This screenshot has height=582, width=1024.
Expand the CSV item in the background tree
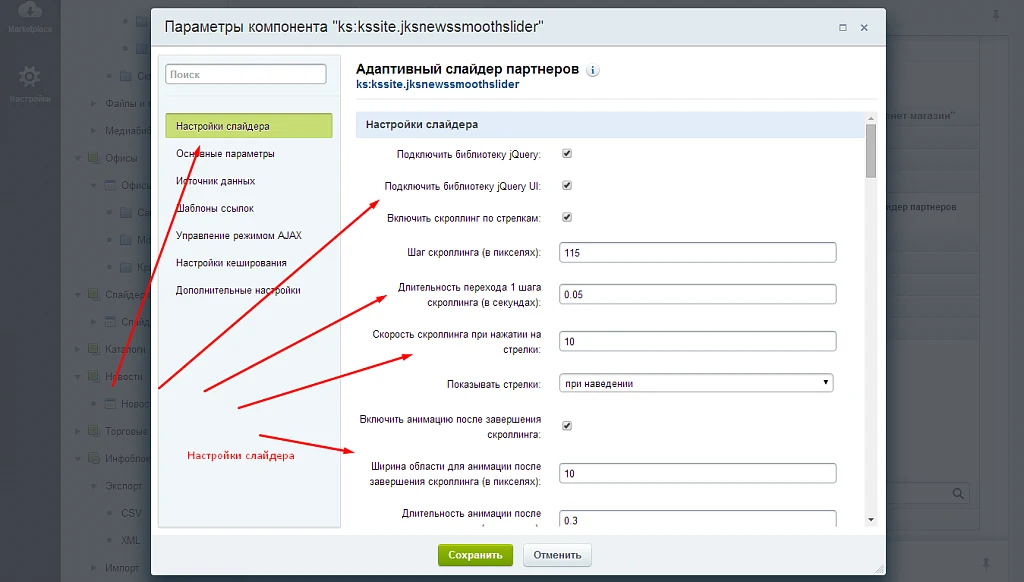click(x=109, y=513)
